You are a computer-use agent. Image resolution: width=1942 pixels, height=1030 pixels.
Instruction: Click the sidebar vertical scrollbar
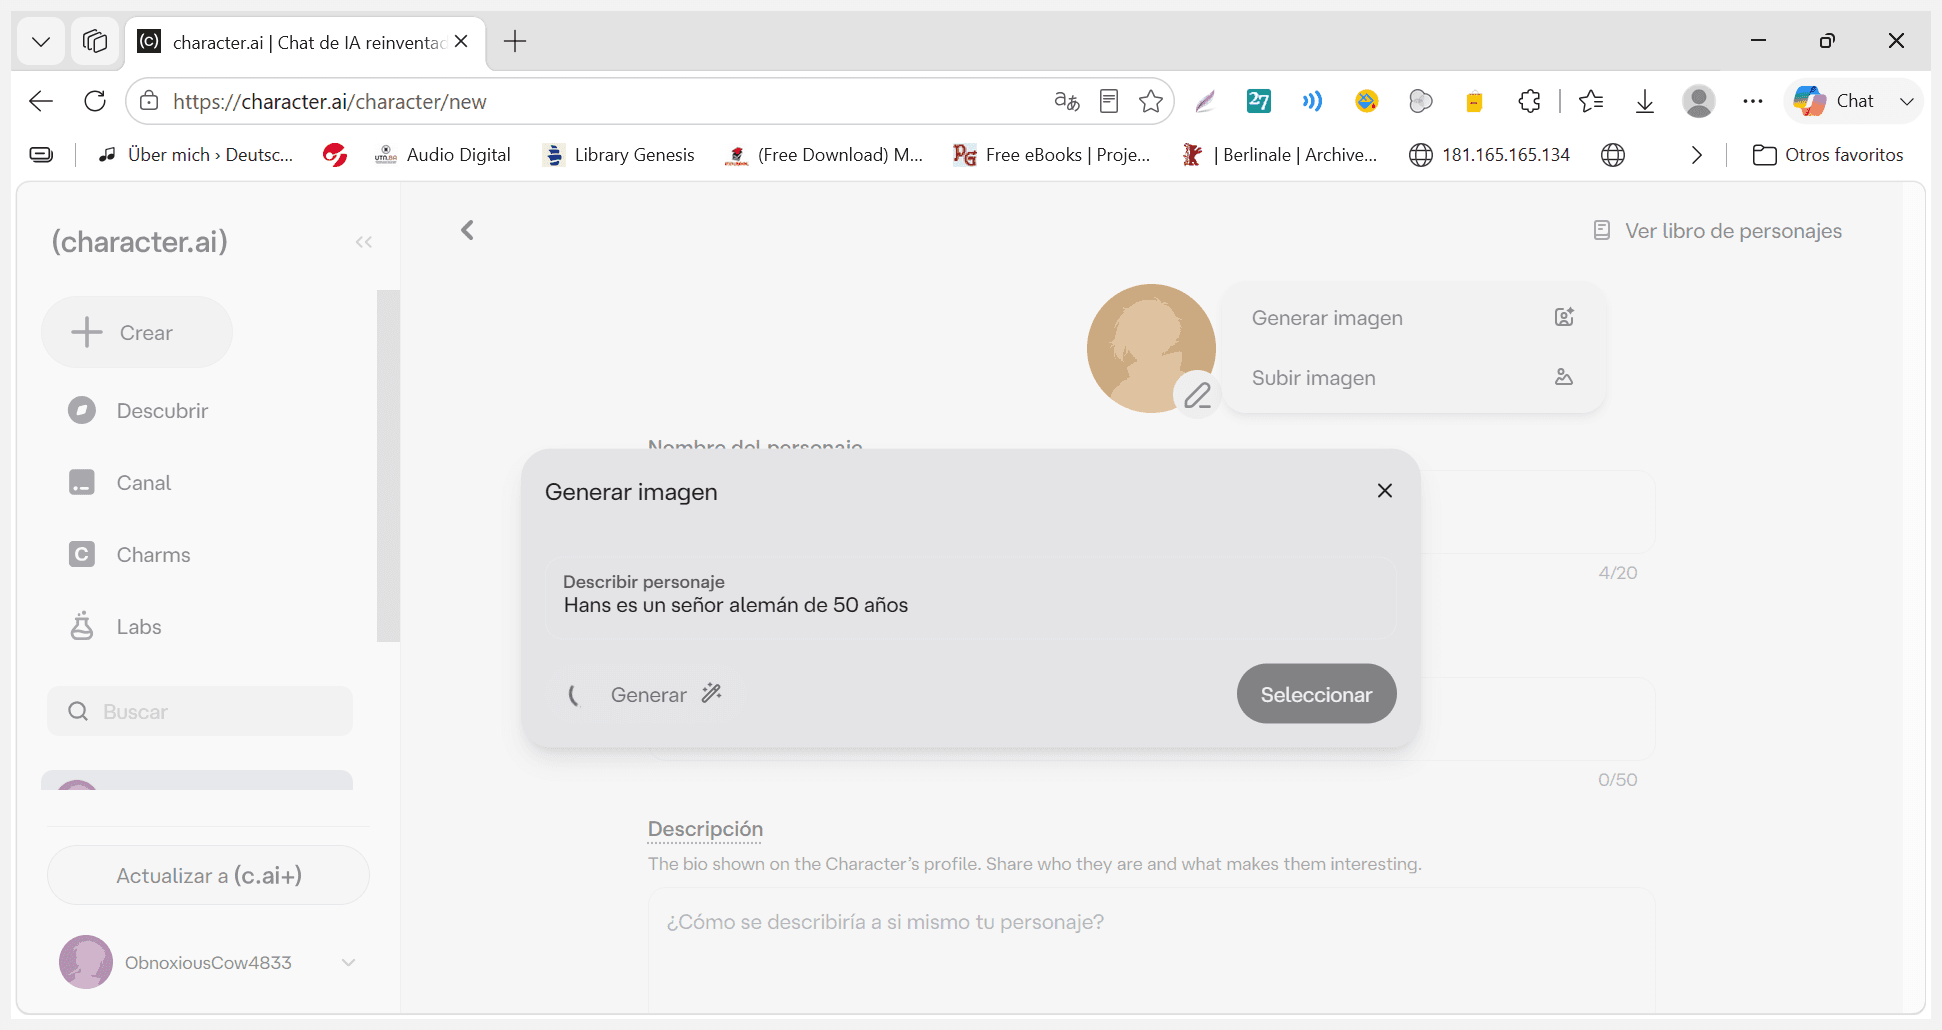tap(388, 465)
